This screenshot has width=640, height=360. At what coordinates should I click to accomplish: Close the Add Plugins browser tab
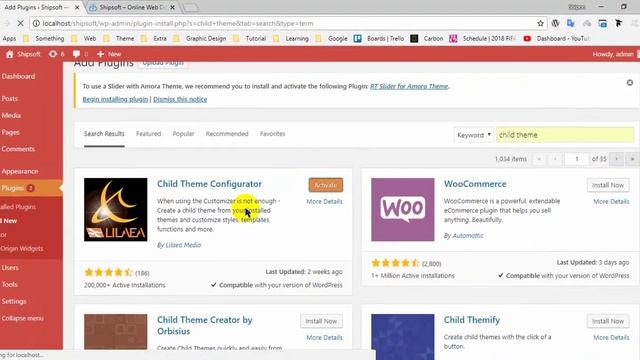click(77, 7)
